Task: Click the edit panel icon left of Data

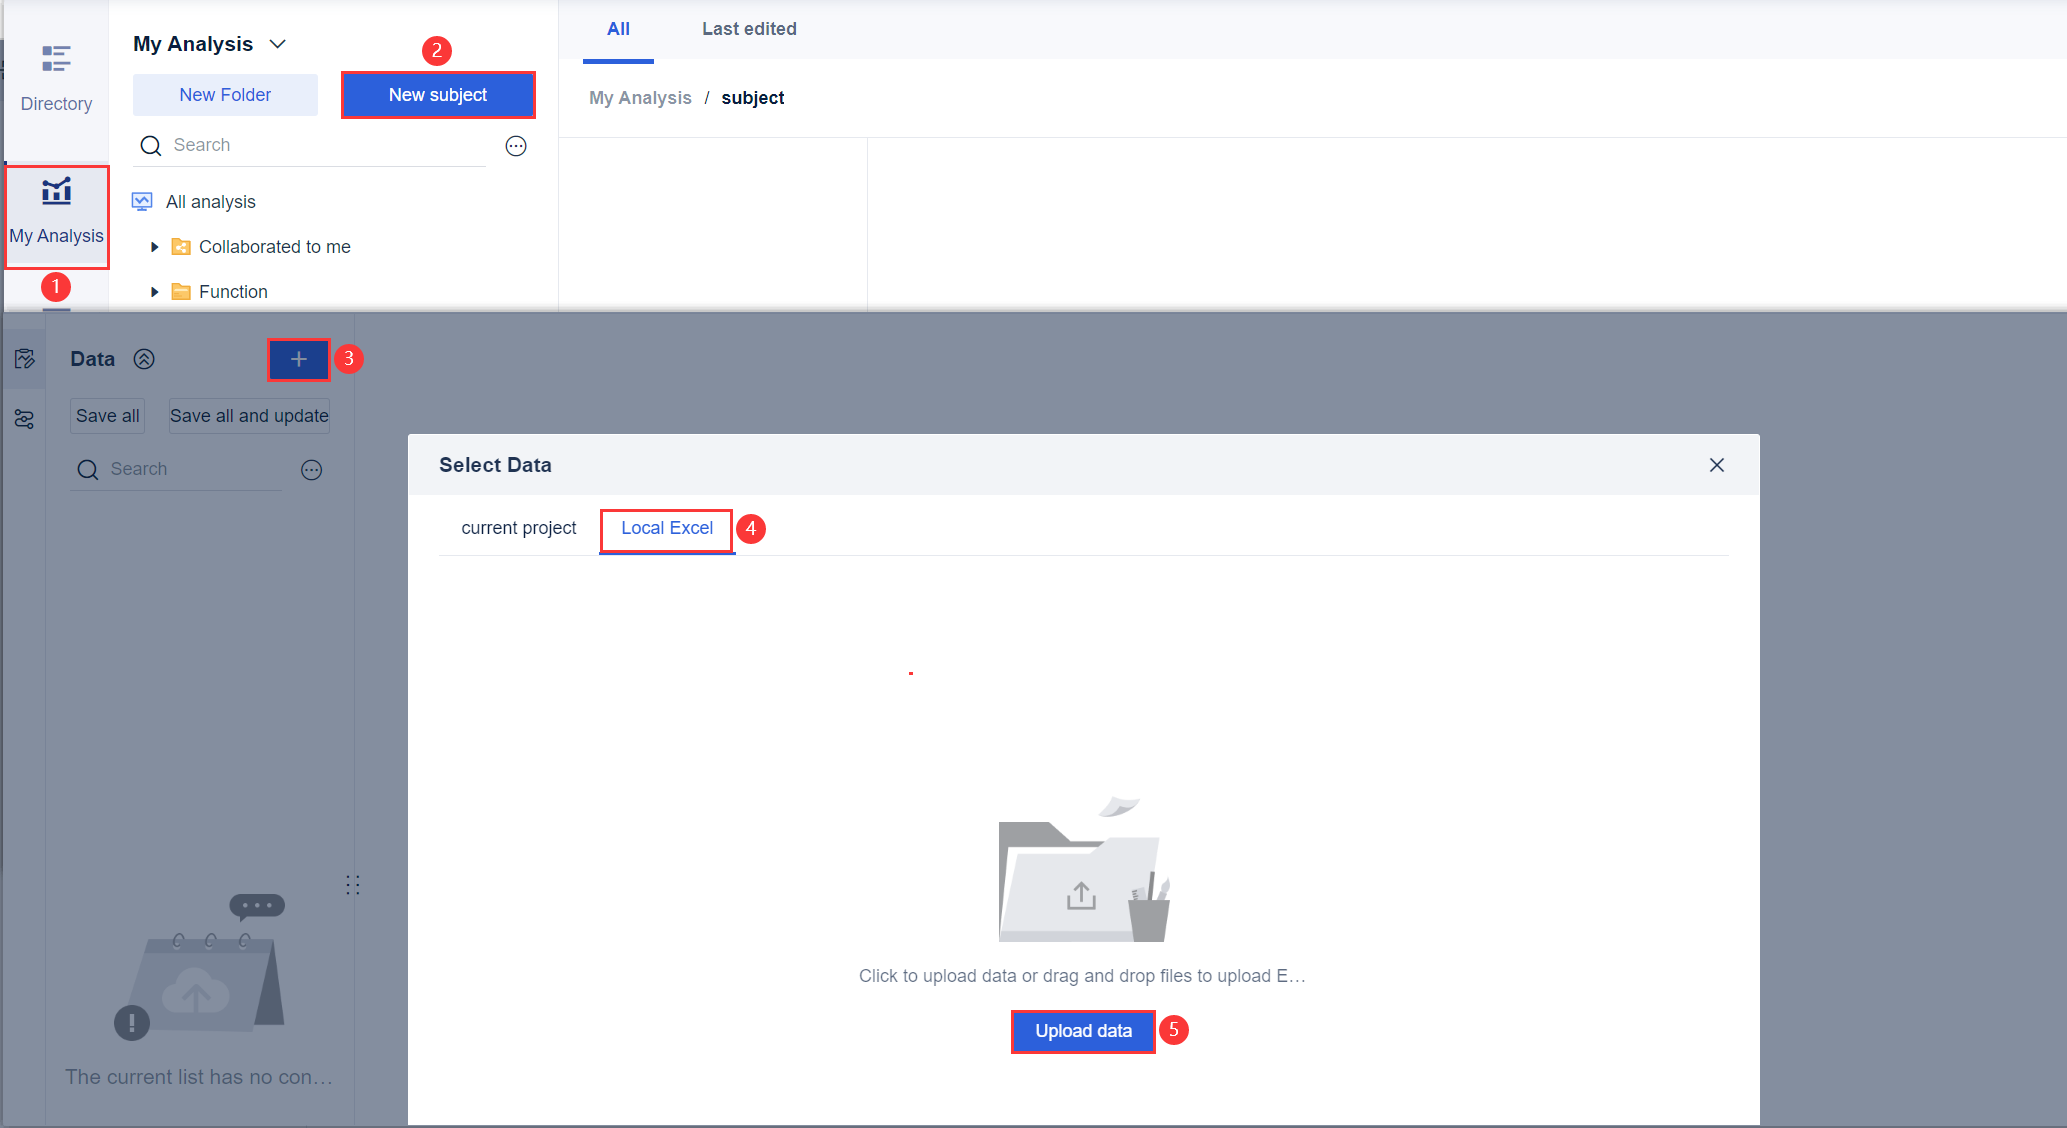Action: pos(25,359)
